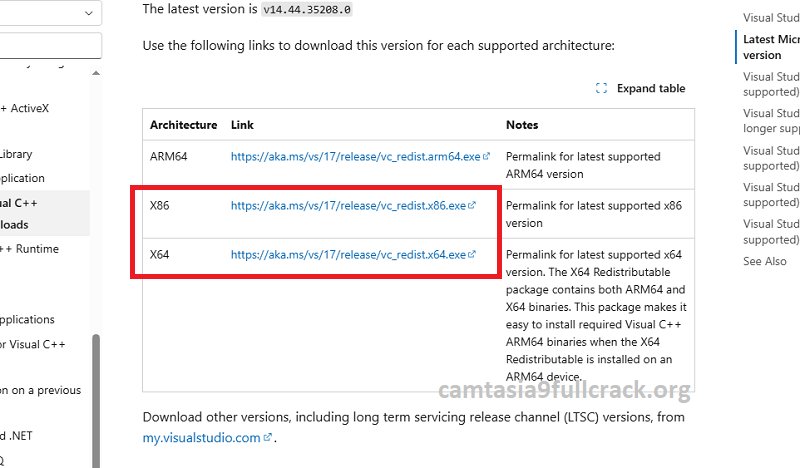The image size is (800, 468).
Task: Open the X64 vc_redist download link
Action: pyautogui.click(x=353, y=254)
